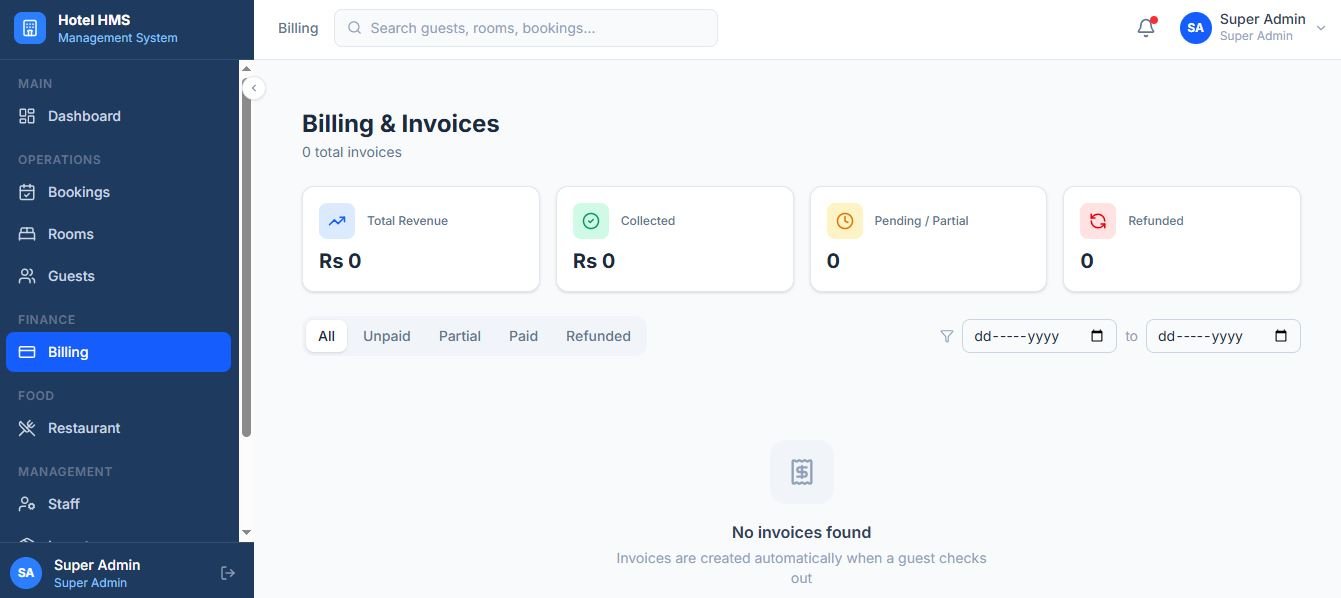Click the Billing & Invoices heading

(401, 124)
